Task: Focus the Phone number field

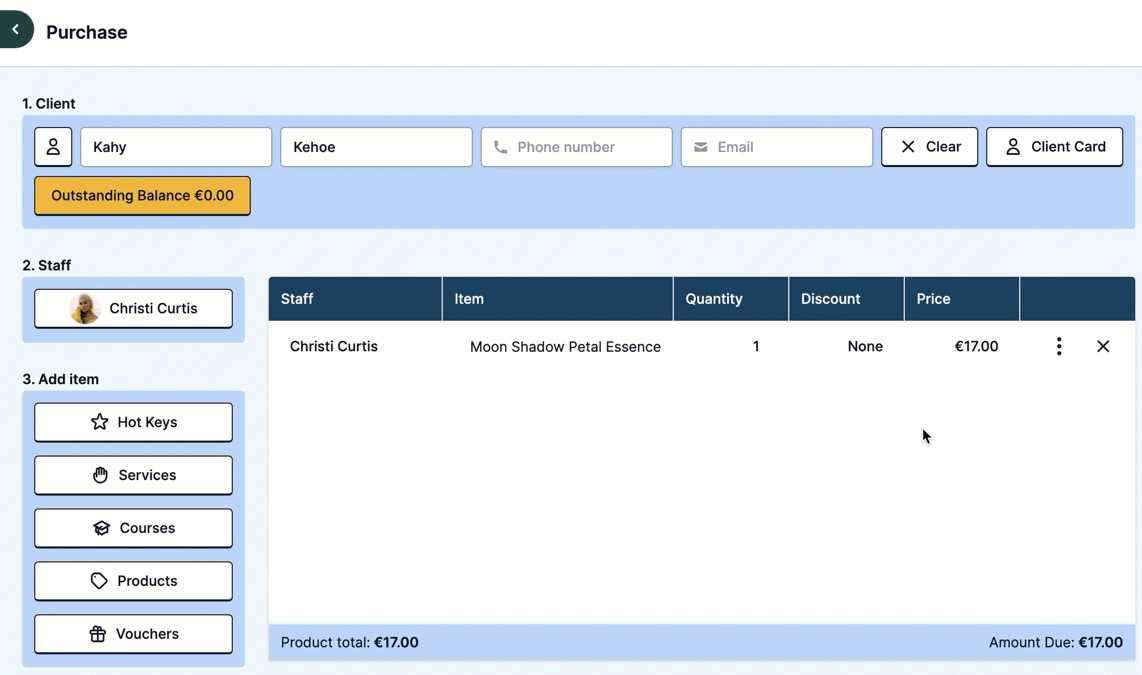Action: tap(577, 147)
